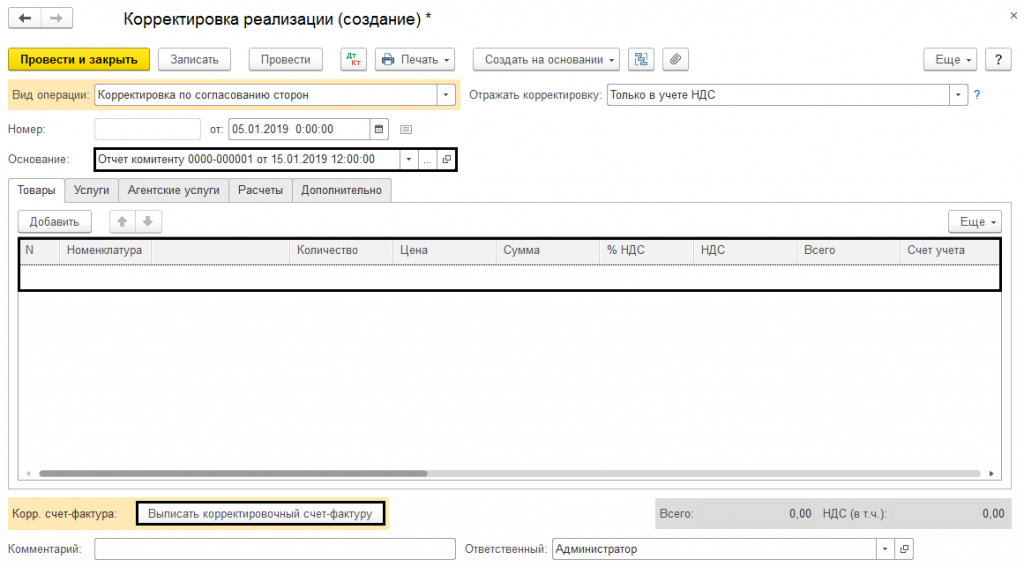1024x567 pixels.
Task: Switch to the Услуги tab
Action: click(91, 190)
